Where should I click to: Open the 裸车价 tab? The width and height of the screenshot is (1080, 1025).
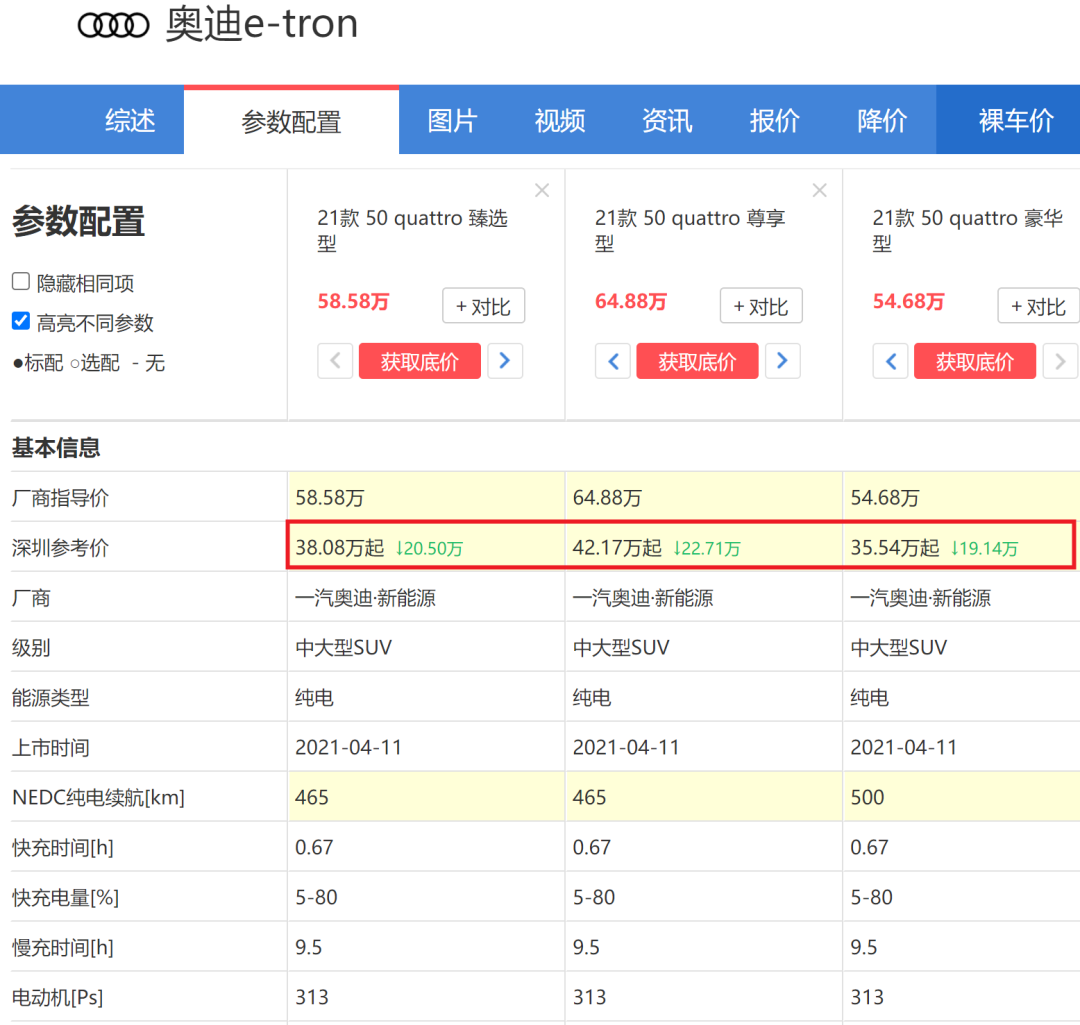pos(1008,121)
